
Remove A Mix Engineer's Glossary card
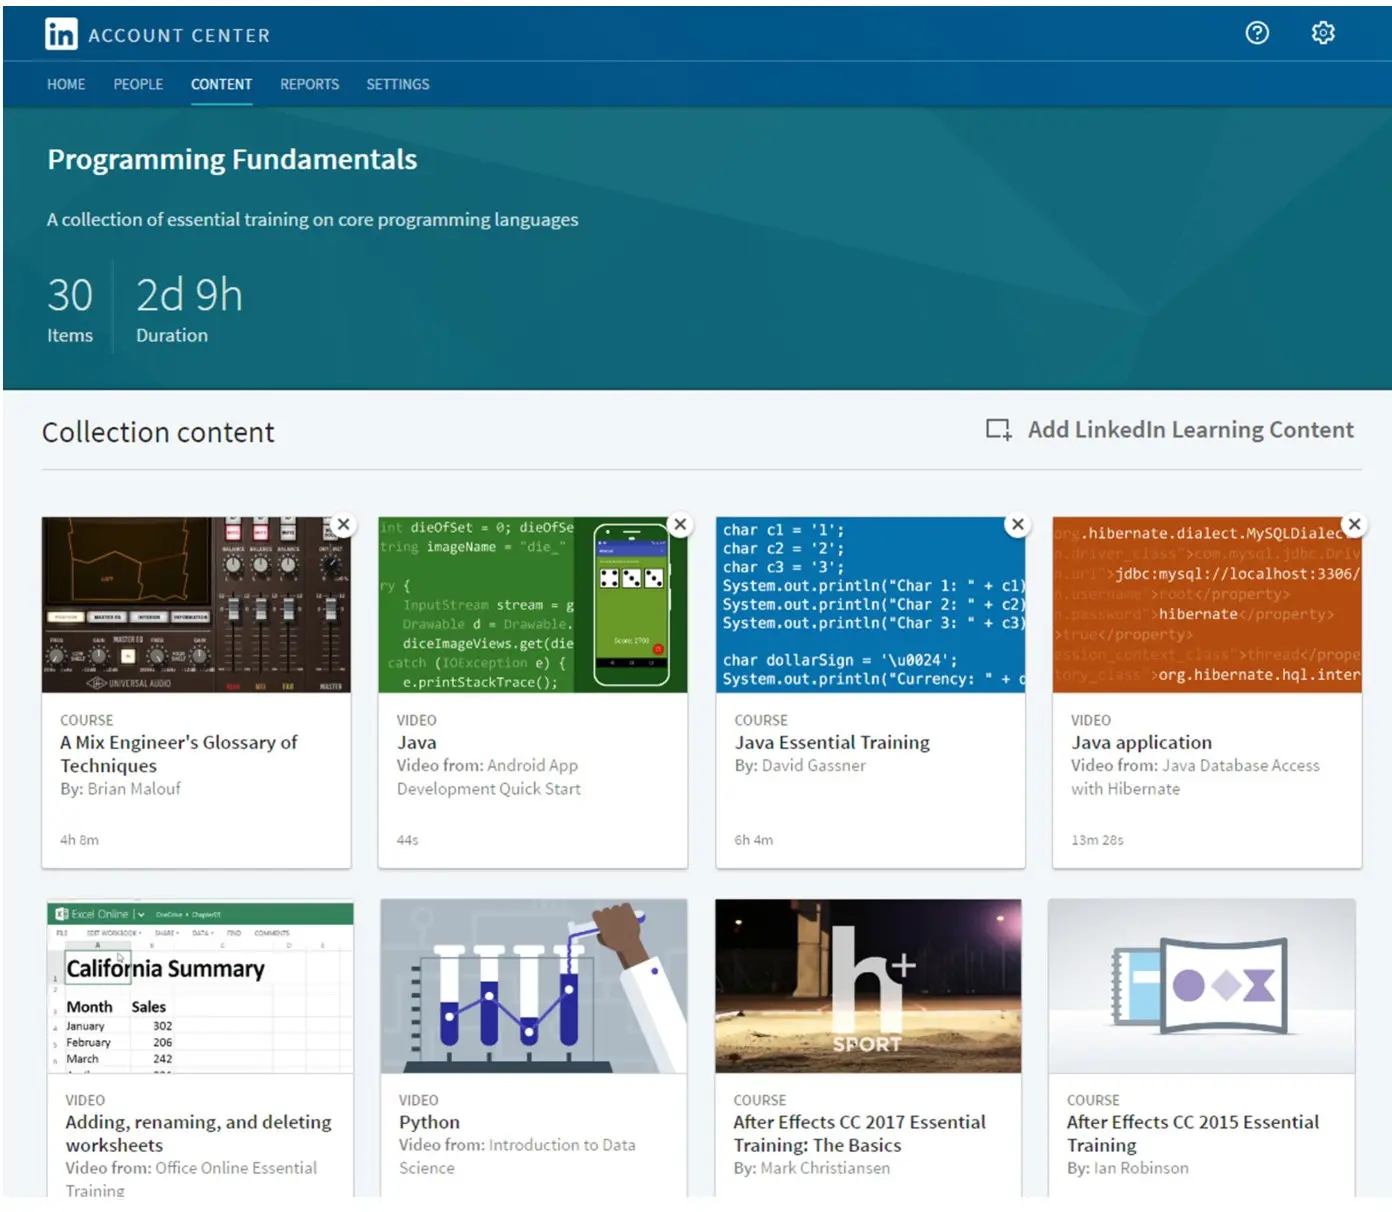(x=343, y=525)
